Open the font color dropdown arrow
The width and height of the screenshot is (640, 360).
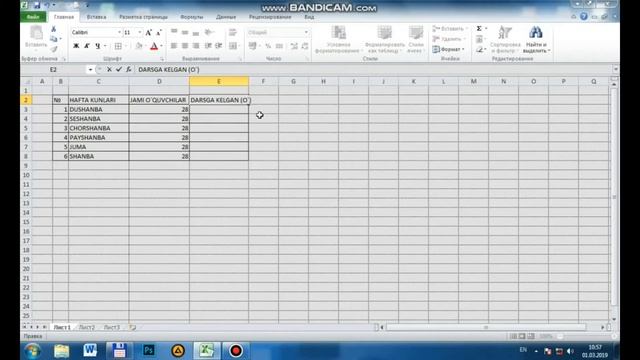(x=161, y=46)
